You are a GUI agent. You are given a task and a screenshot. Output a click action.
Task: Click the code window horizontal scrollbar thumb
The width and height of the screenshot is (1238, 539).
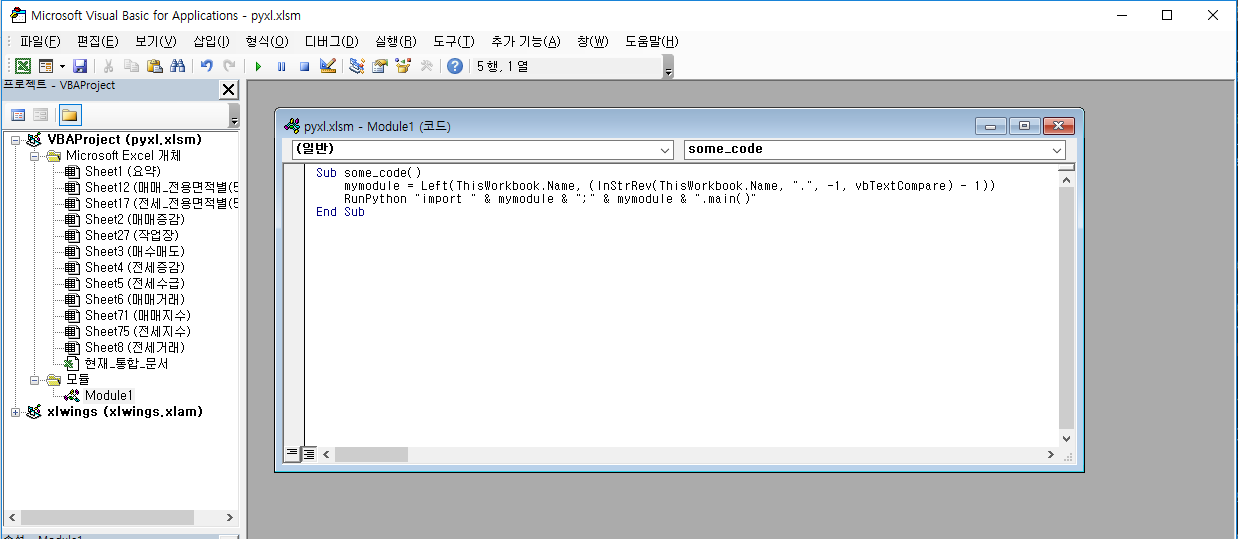(371, 454)
